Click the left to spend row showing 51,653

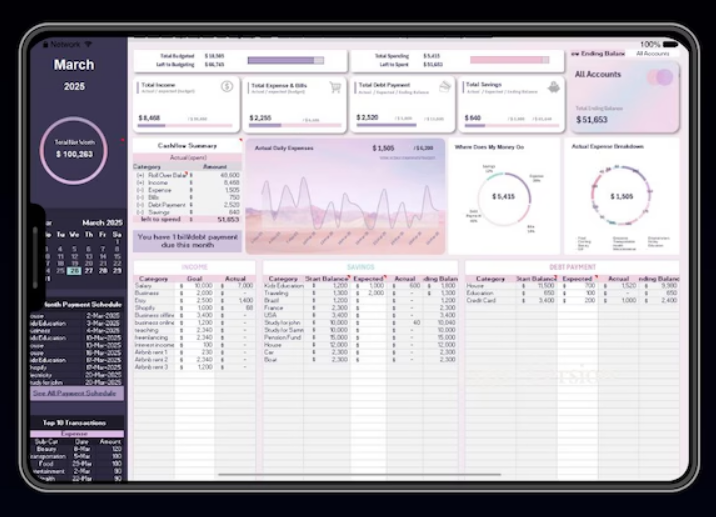coord(187,219)
